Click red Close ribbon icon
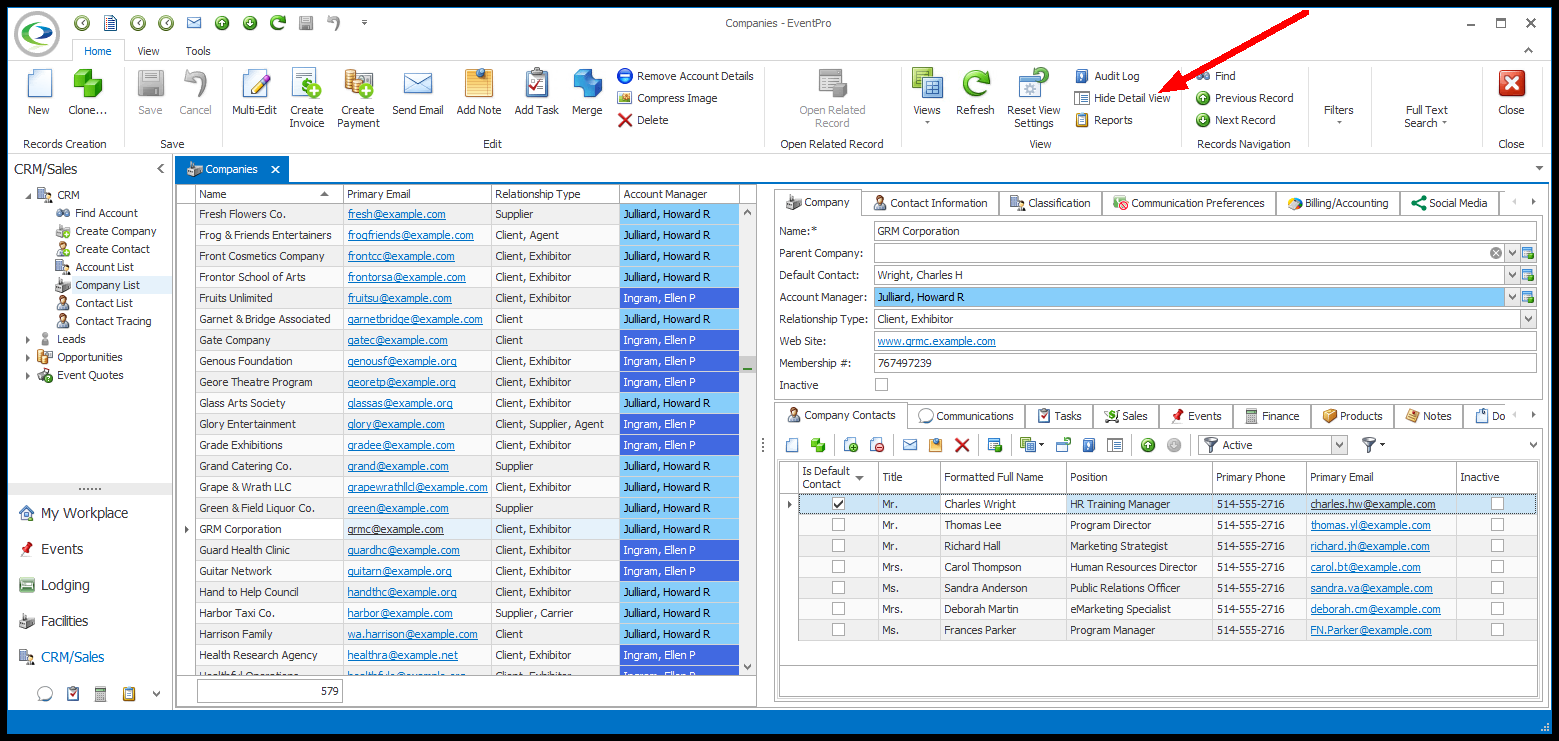 coord(1511,84)
